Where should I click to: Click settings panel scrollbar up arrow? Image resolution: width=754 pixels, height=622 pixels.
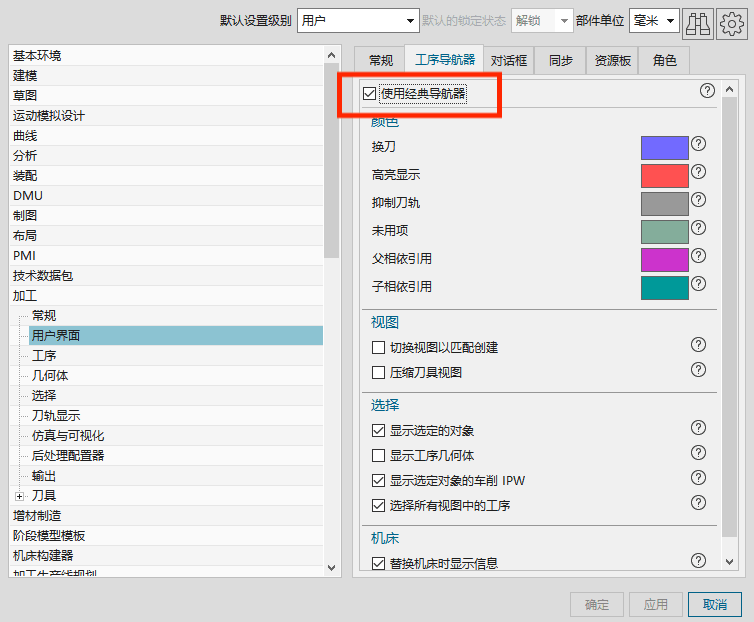point(729,89)
